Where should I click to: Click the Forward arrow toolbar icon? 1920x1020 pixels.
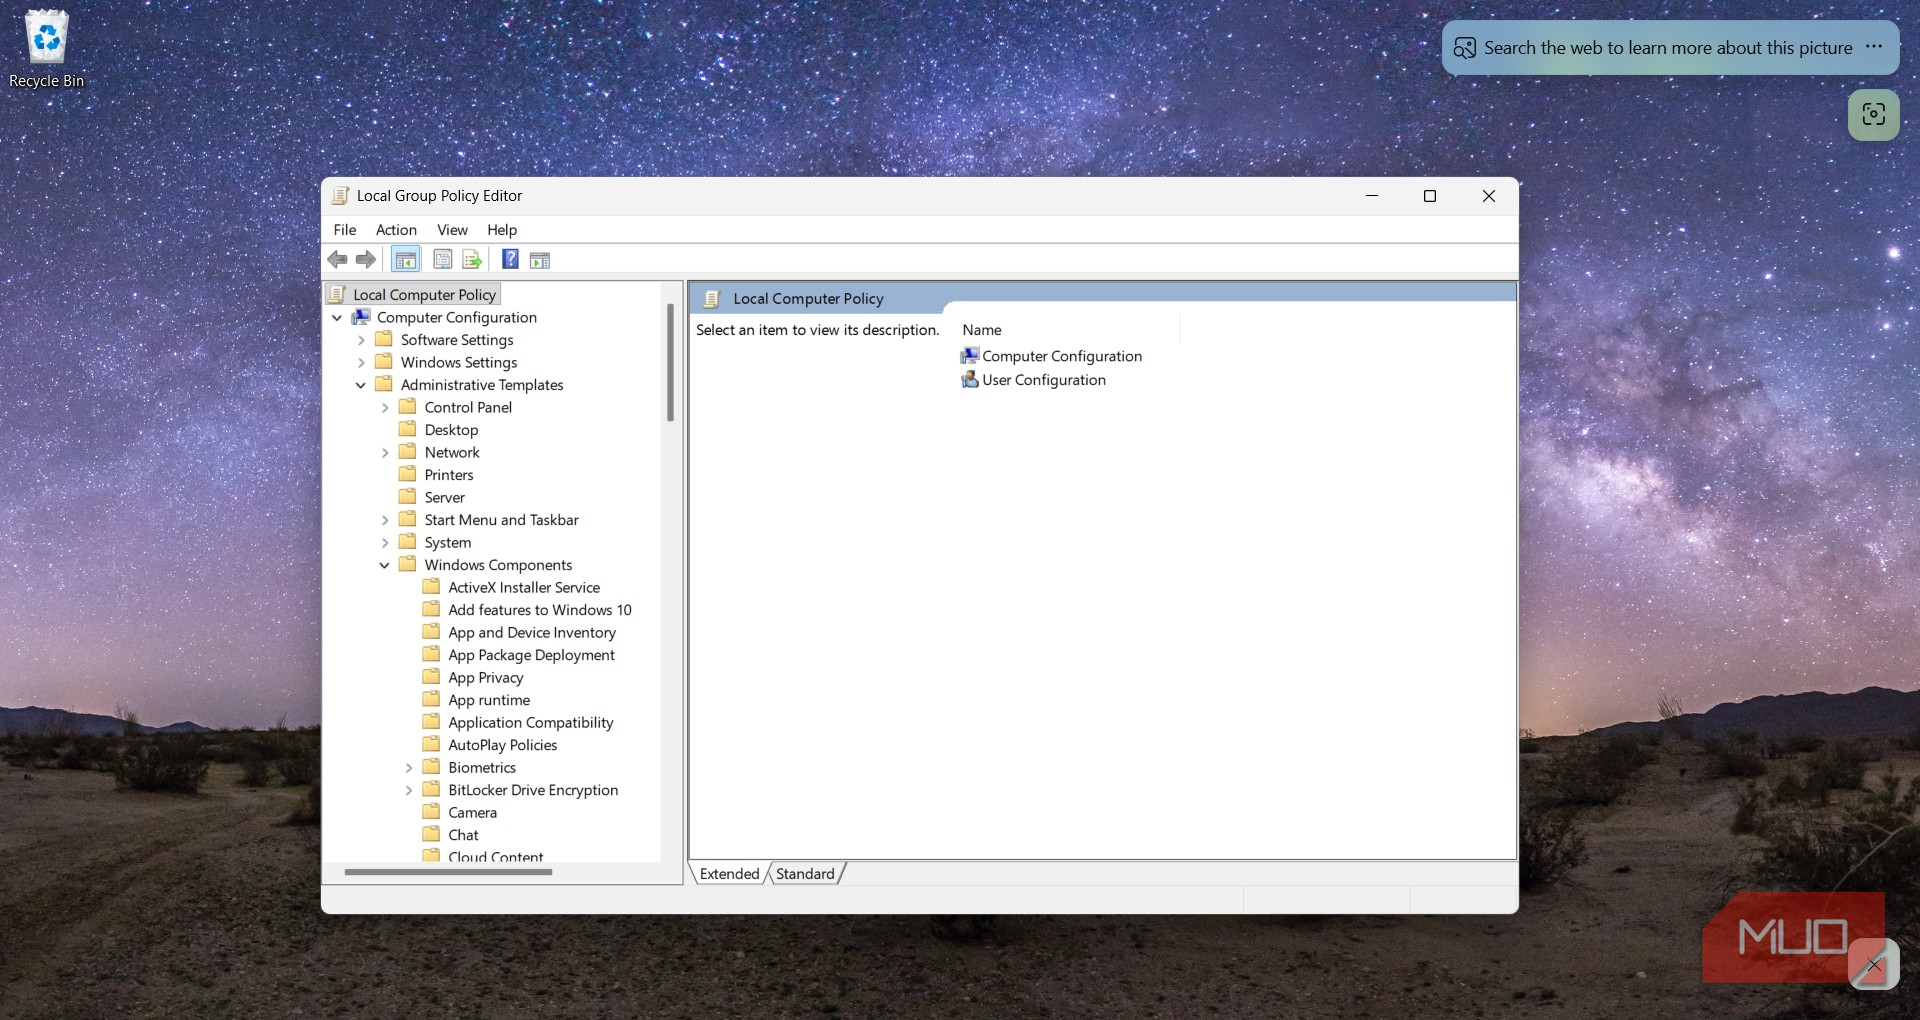[366, 260]
